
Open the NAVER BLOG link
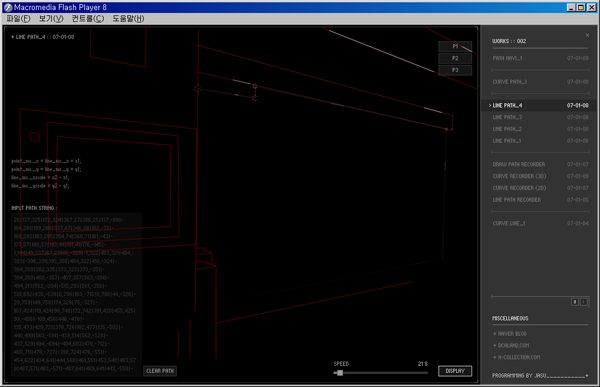click(510, 334)
